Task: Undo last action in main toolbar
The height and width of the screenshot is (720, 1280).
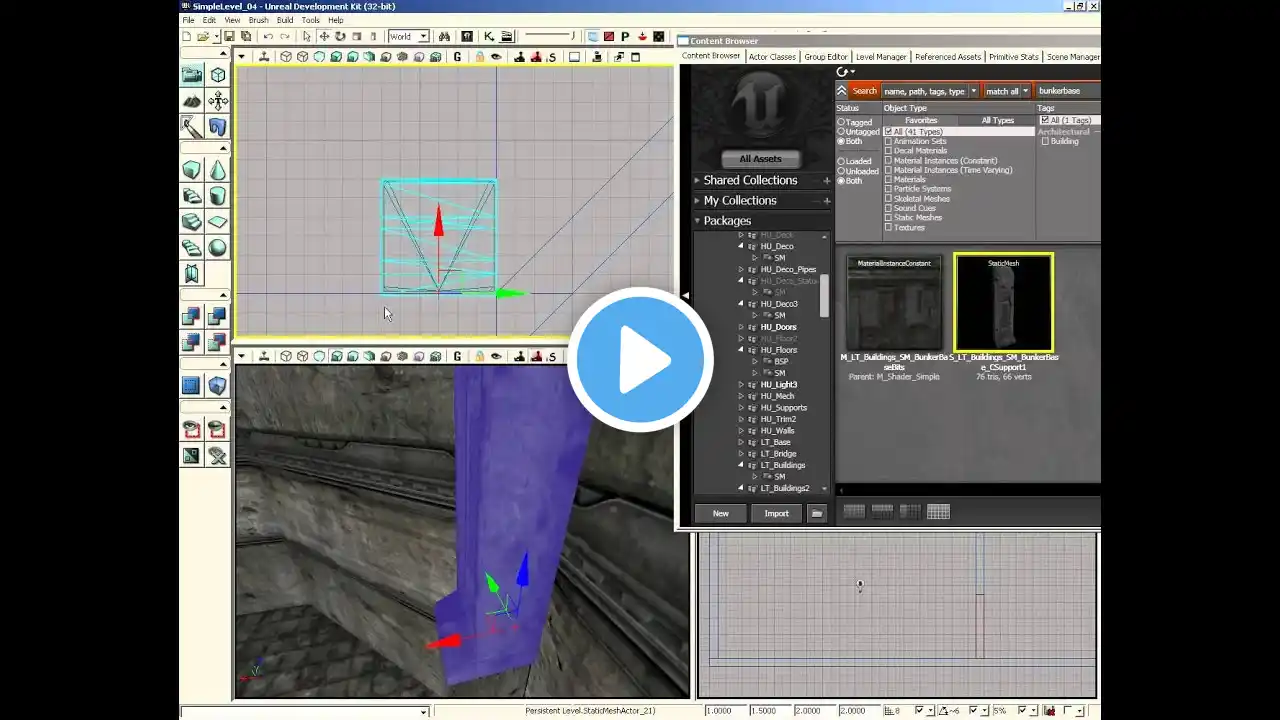Action: pyautogui.click(x=268, y=37)
